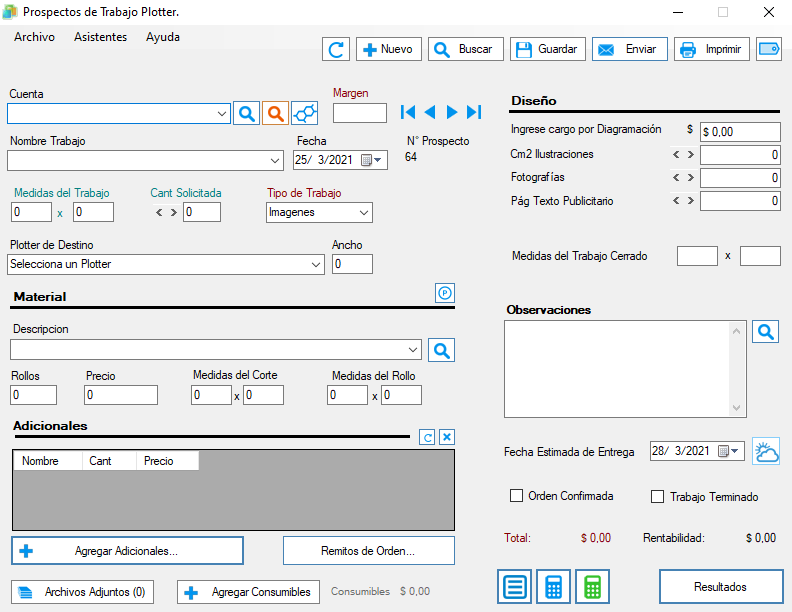The image size is (792, 612).
Task: Open the calendar for Fecha Estimada de Entrega
Action: [729, 451]
